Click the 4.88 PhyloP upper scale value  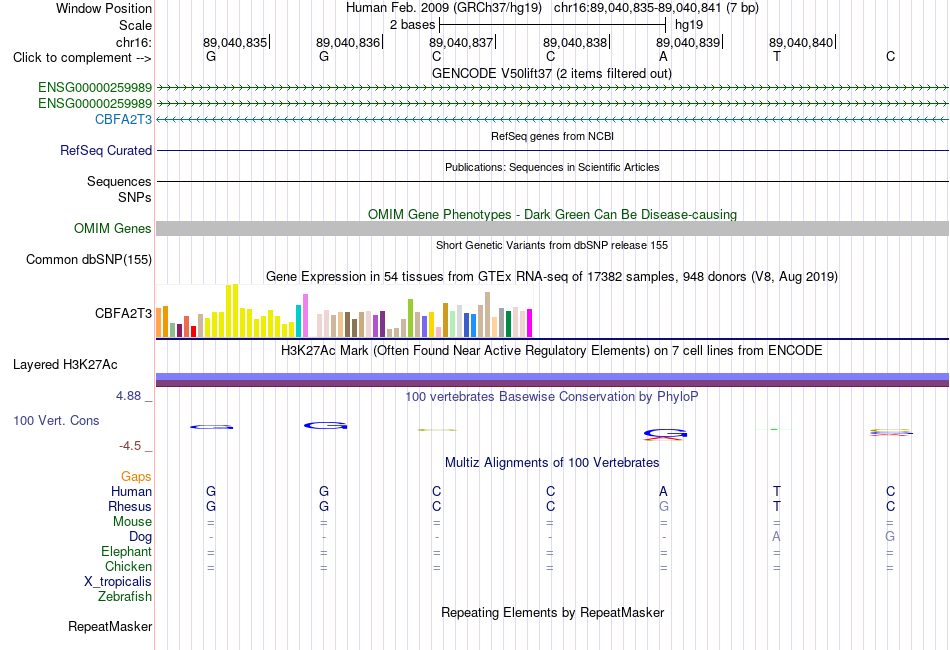coord(128,396)
